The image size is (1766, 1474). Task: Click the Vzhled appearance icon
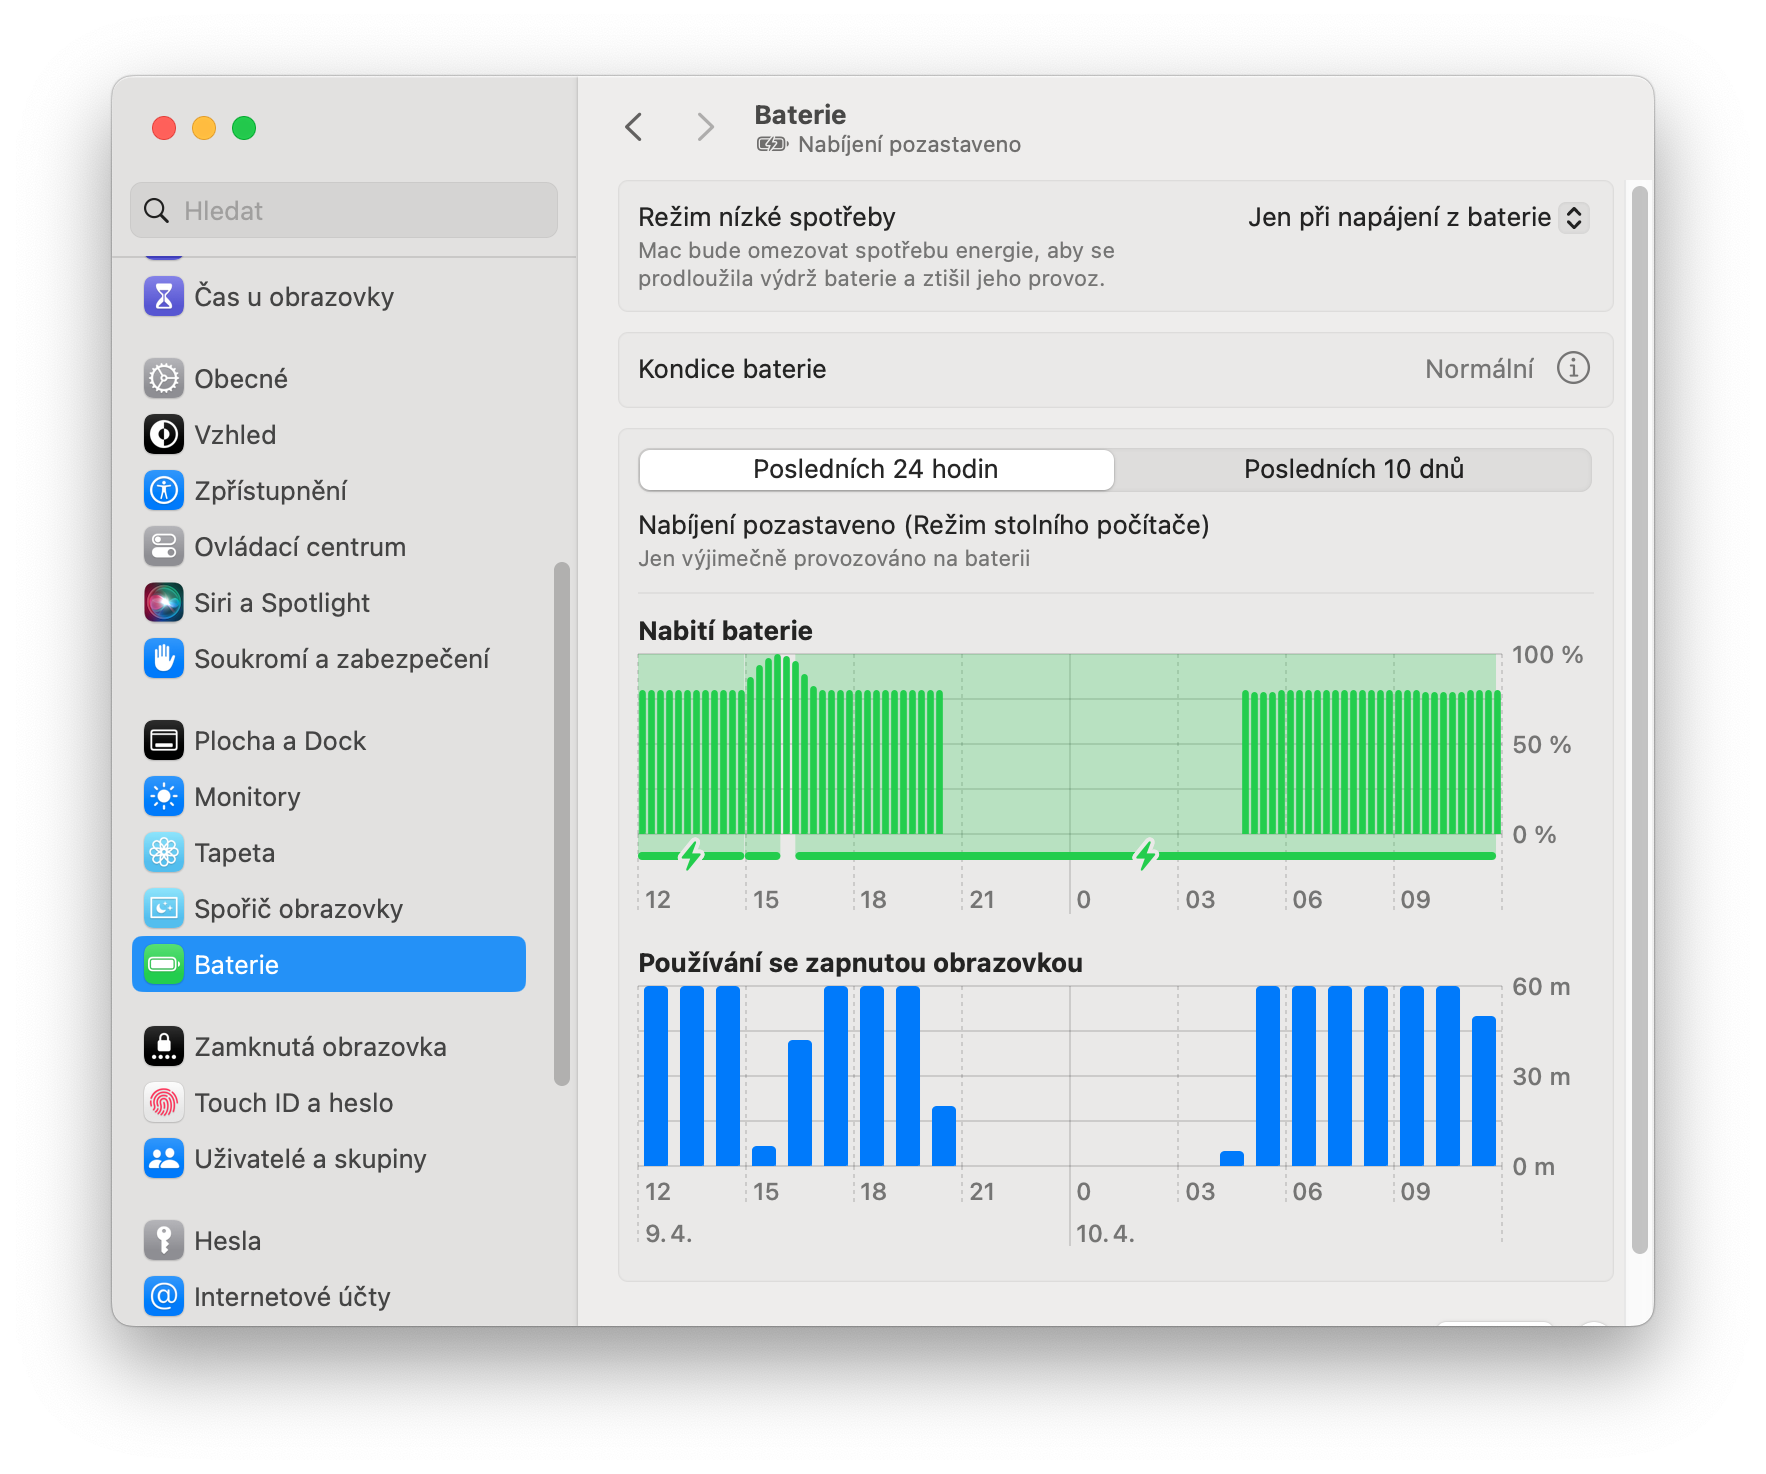(164, 435)
